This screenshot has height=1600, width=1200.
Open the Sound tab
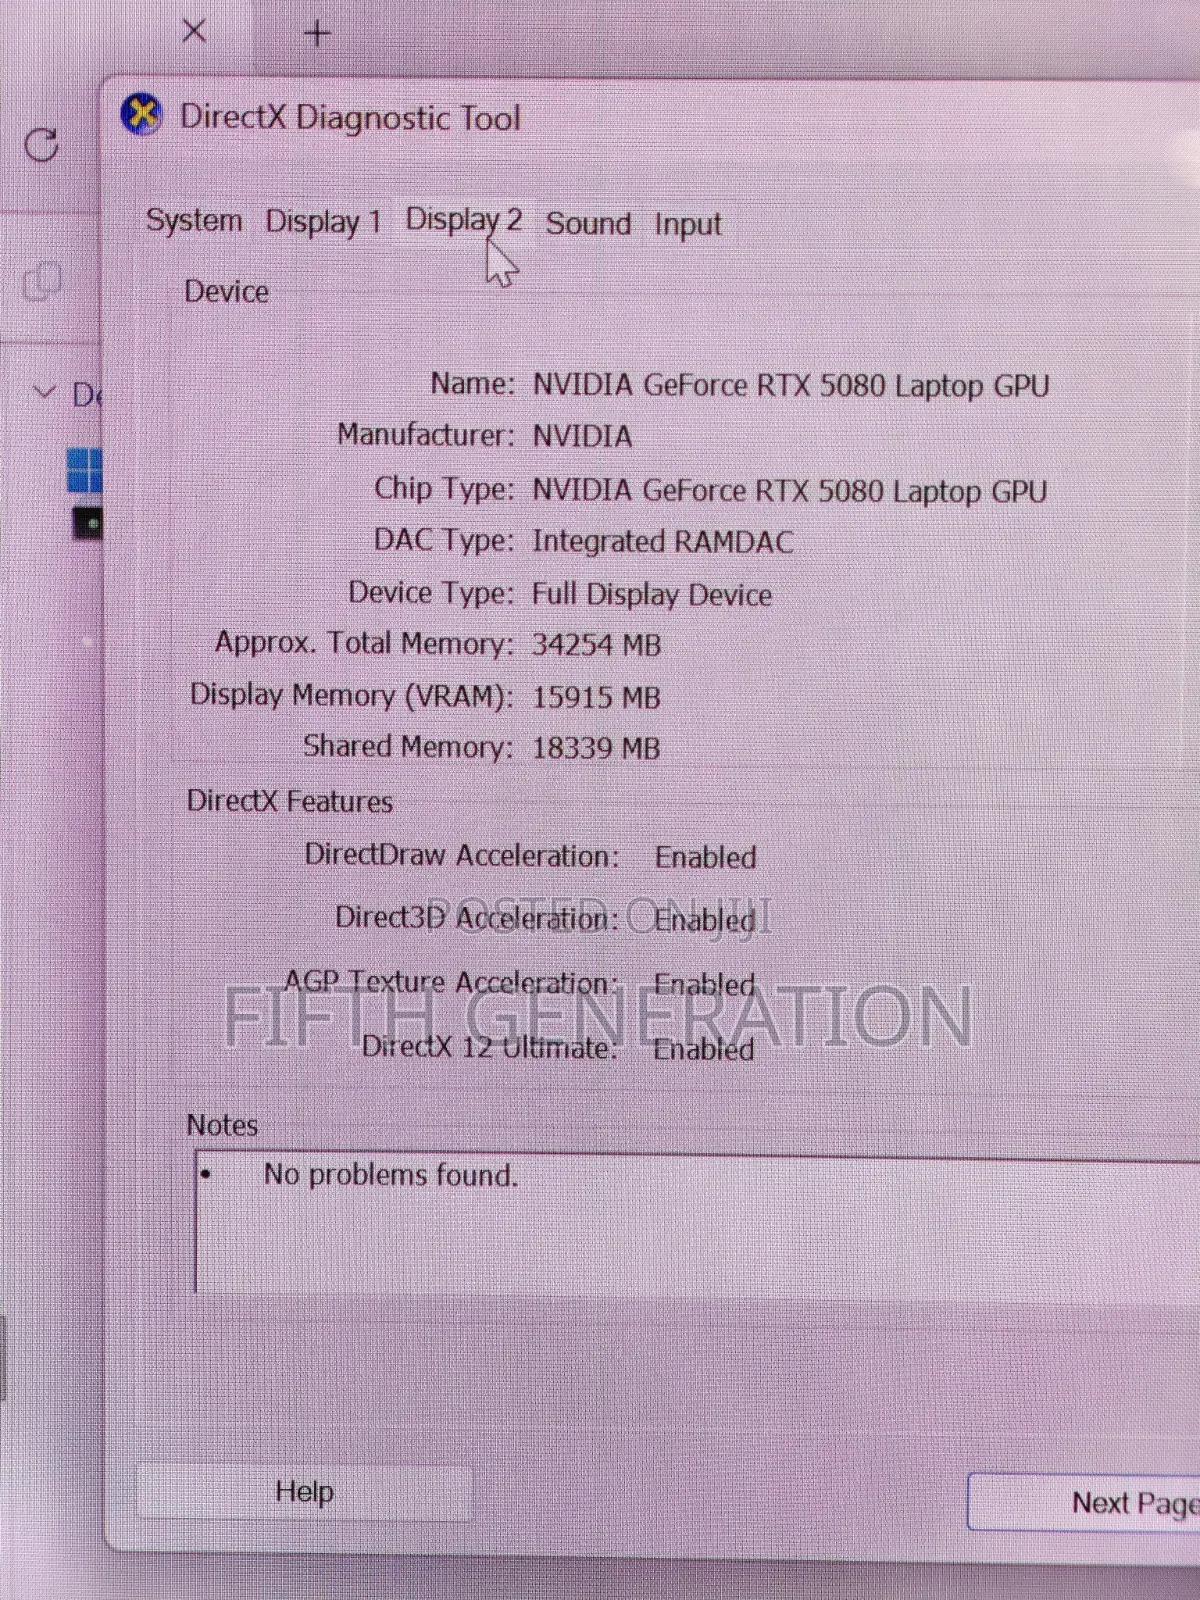[588, 223]
